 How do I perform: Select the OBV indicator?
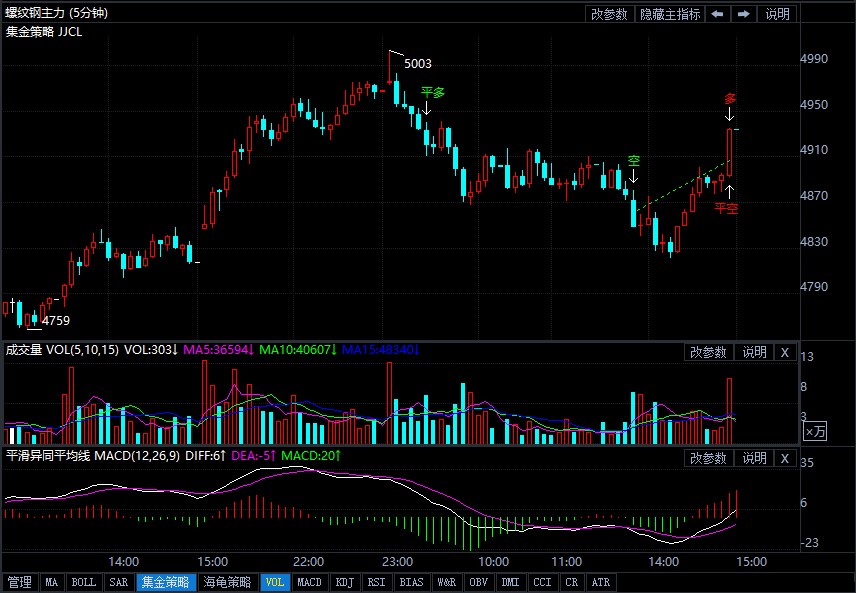click(x=481, y=581)
